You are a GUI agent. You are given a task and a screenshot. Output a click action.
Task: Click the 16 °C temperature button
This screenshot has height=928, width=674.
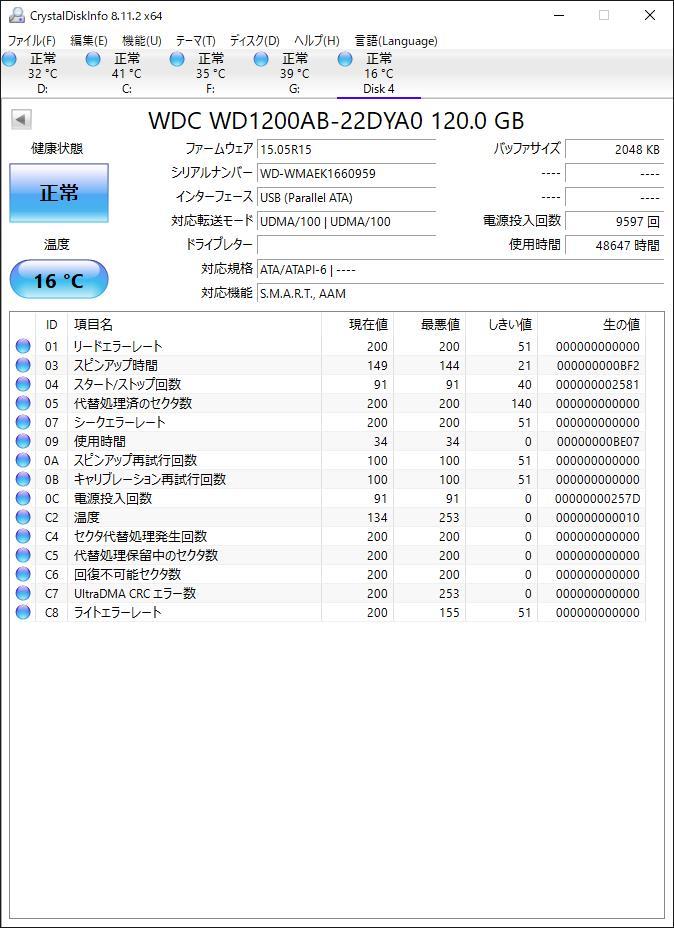[x=59, y=280]
